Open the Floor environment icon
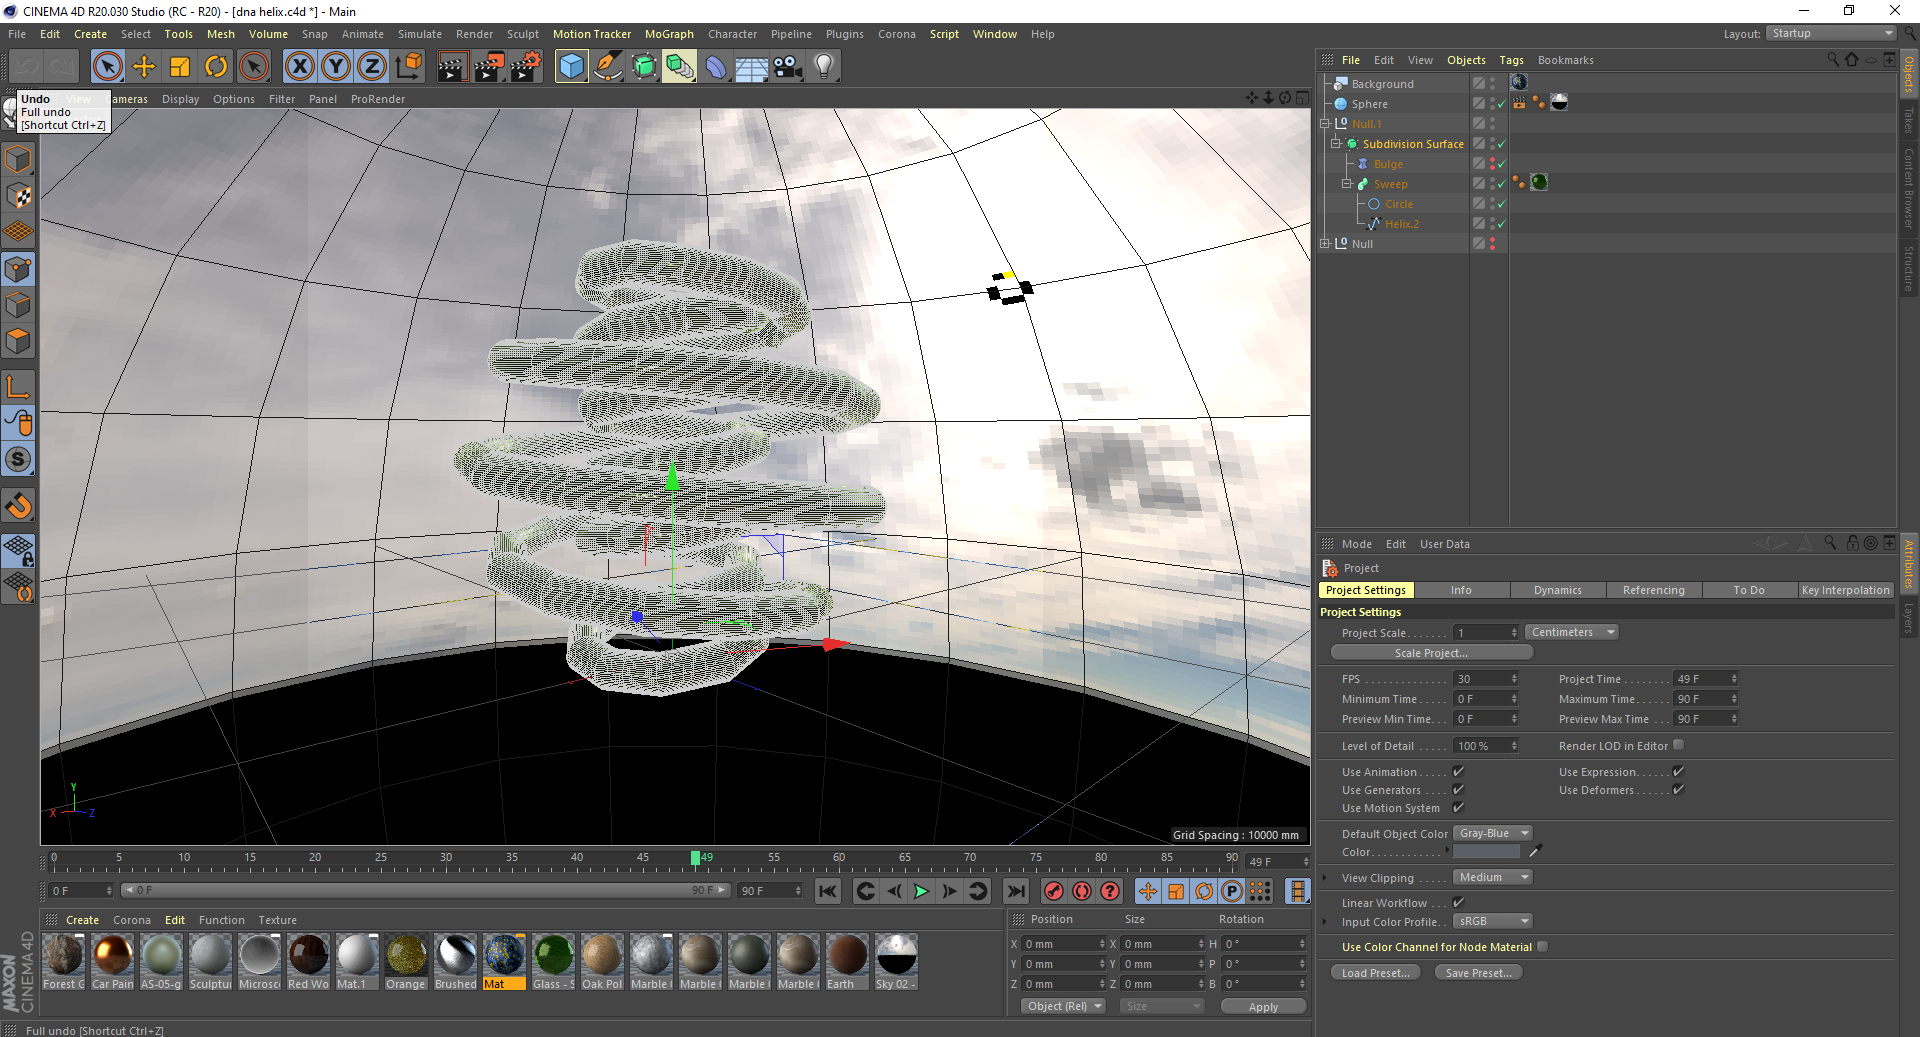 (752, 67)
